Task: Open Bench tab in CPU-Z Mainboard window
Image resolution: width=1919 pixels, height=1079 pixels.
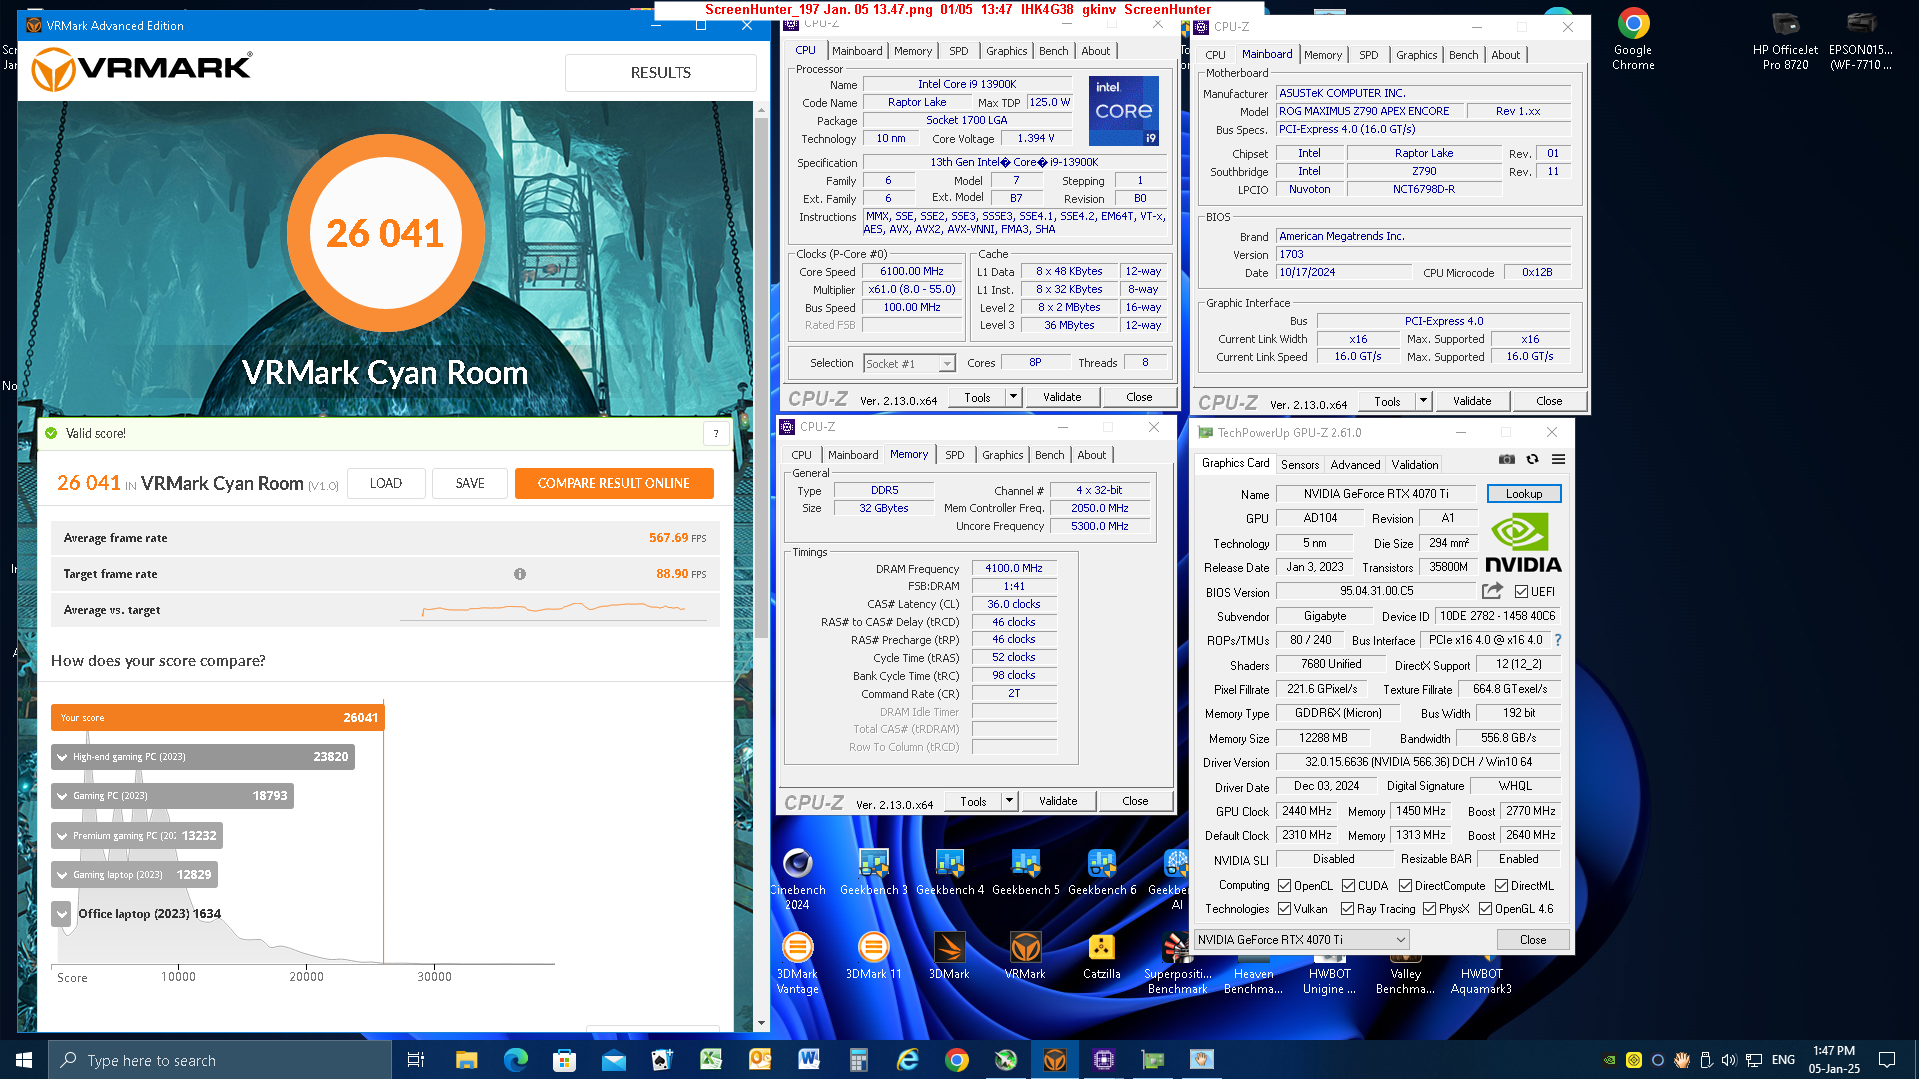Action: pyautogui.click(x=1463, y=55)
